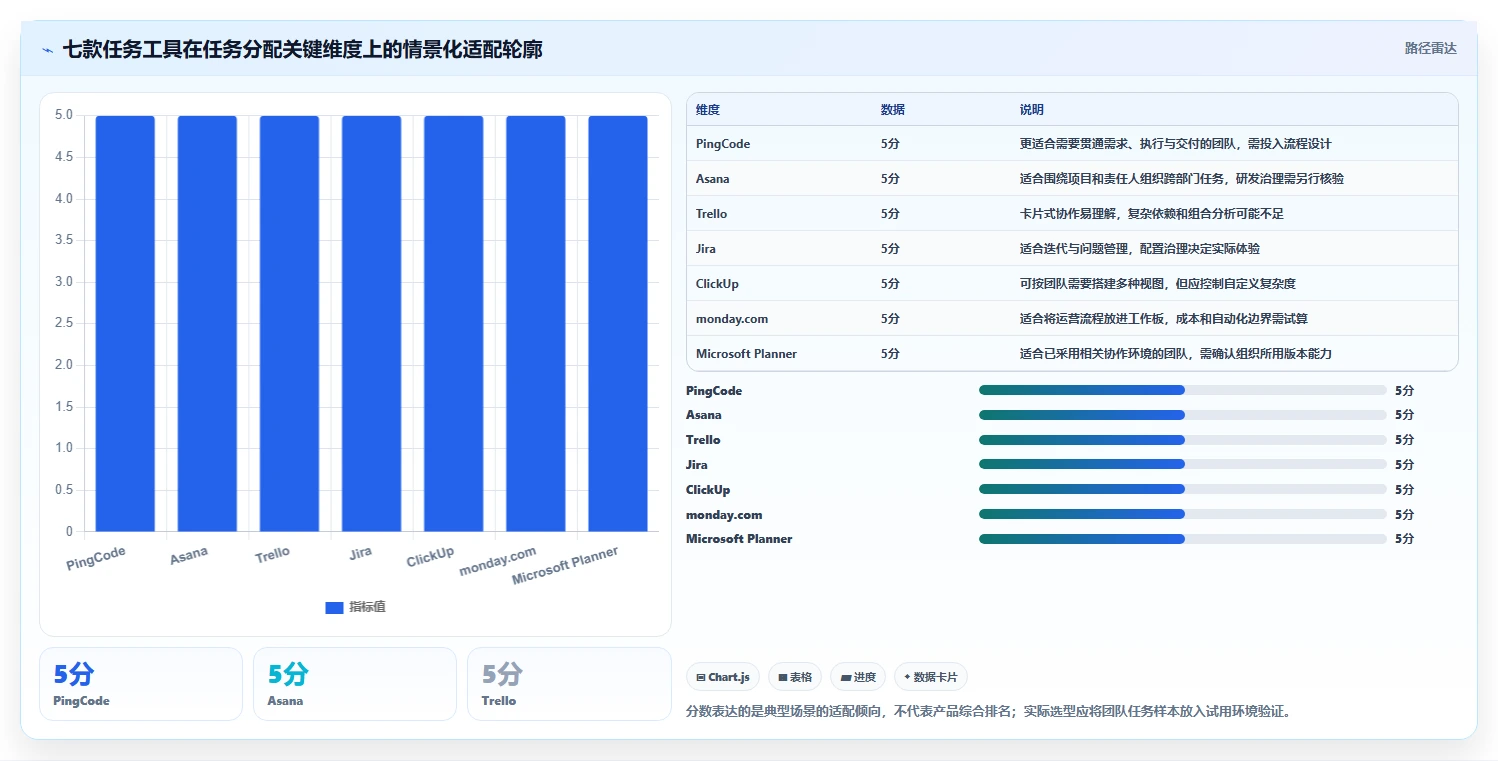Click the ClickUp progress bar
This screenshot has width=1498, height=761.
(1182, 489)
